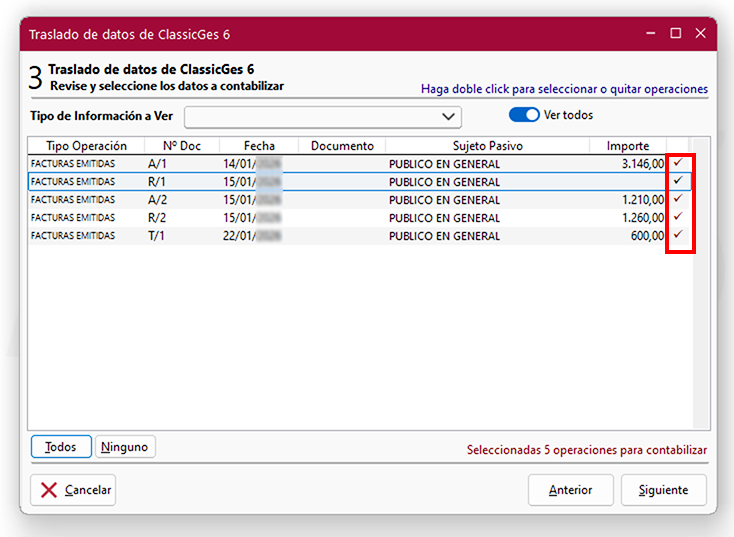The image size is (734, 537).
Task: Toggle the Ver todos switch
Action: [x=524, y=115]
